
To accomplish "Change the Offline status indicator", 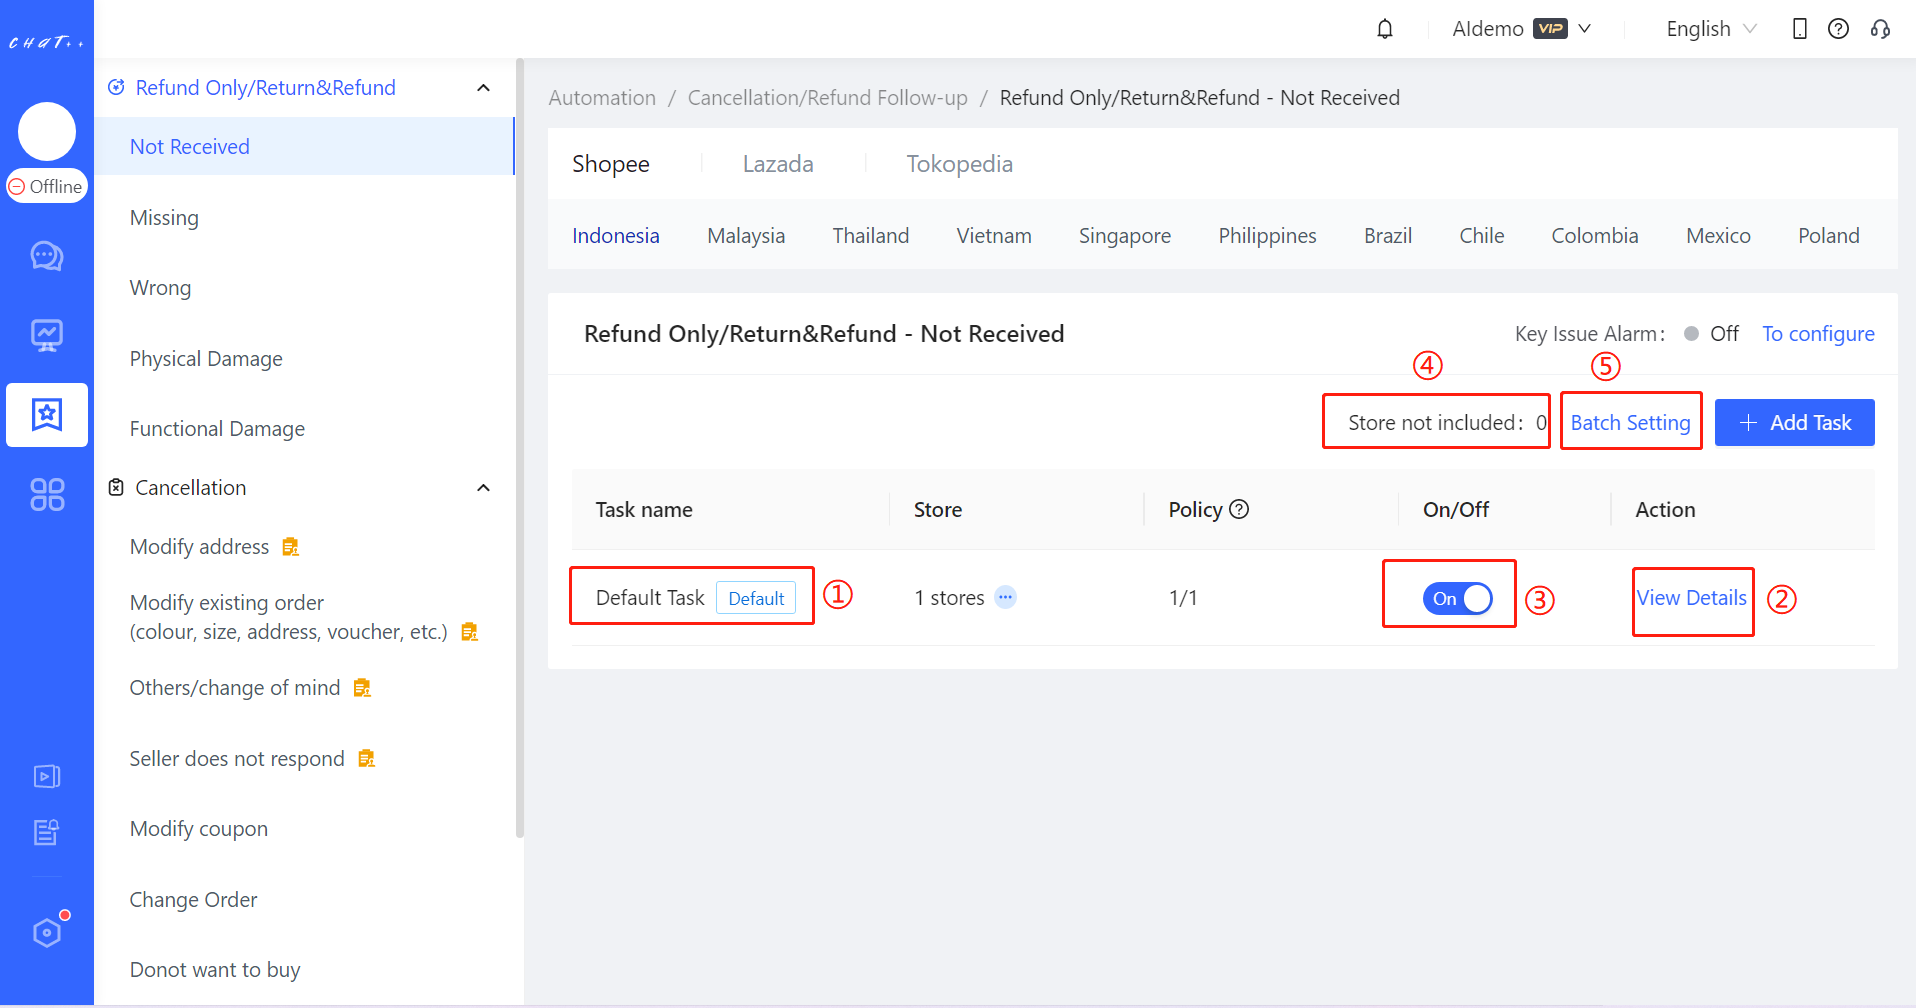I will click(47, 186).
